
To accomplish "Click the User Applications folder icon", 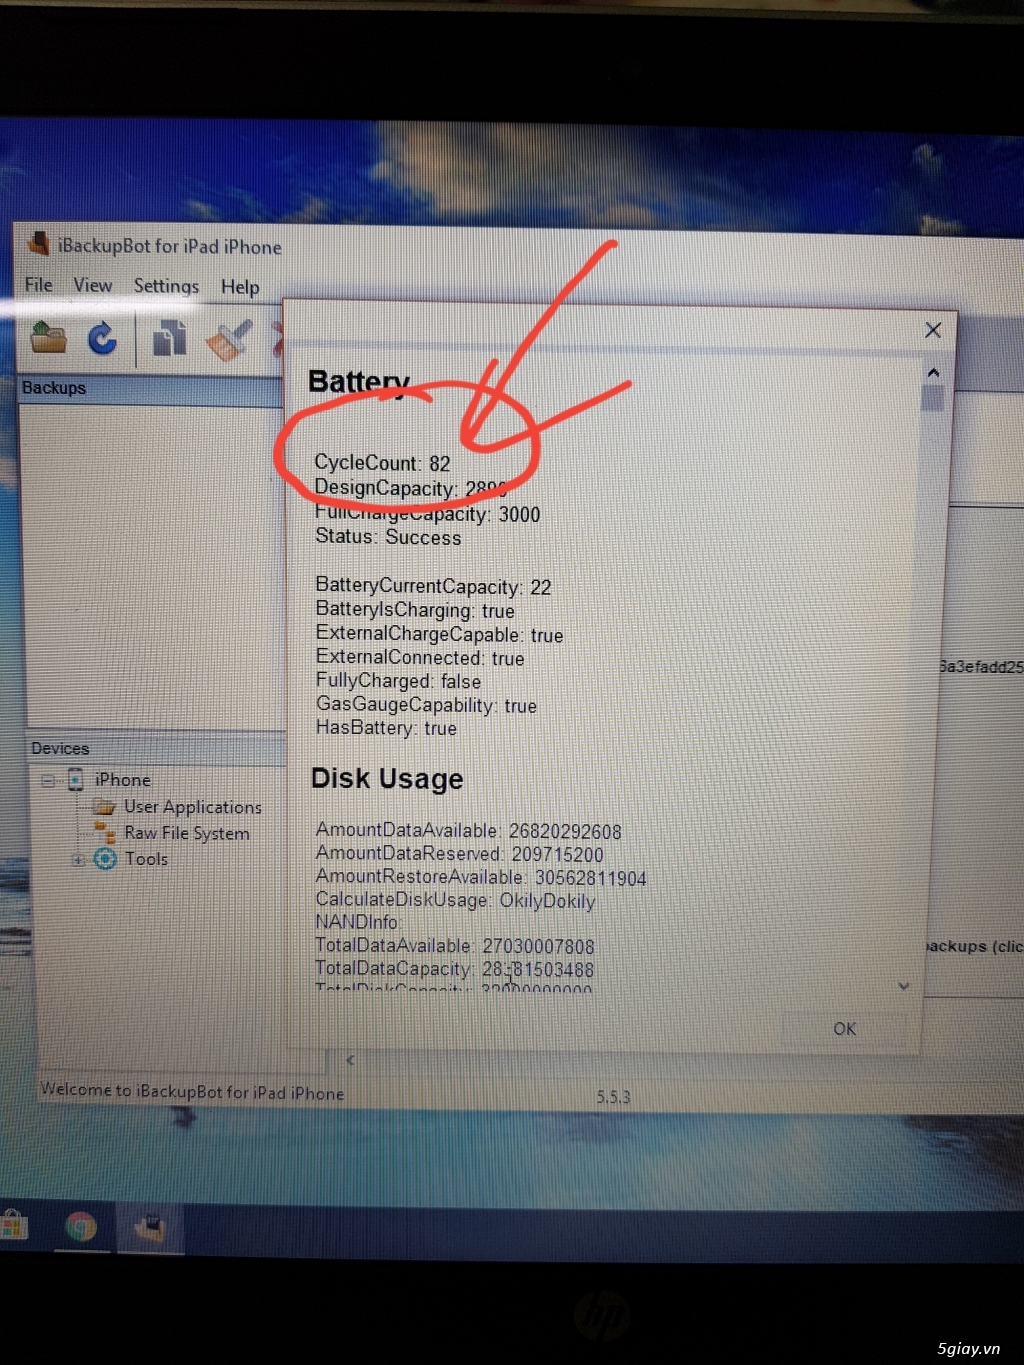I will coord(104,806).
